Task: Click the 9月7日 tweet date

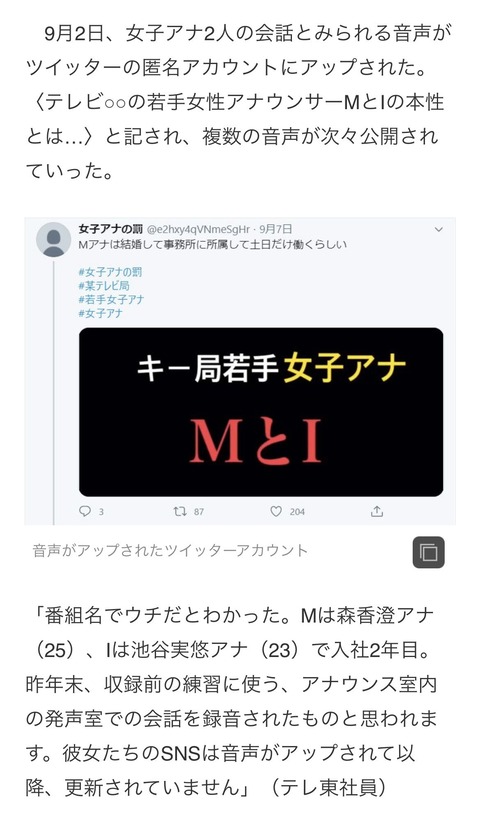Action: (x=276, y=229)
